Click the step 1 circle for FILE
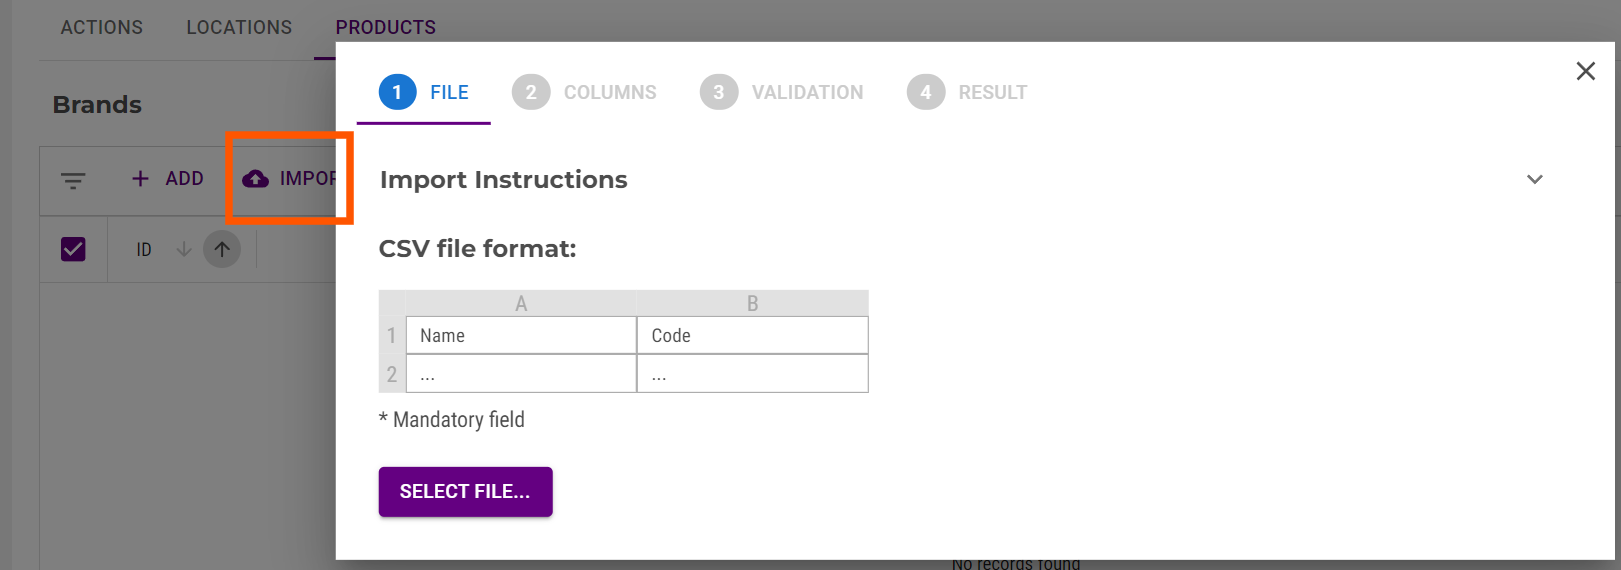Viewport: 1621px width, 570px height. click(397, 92)
